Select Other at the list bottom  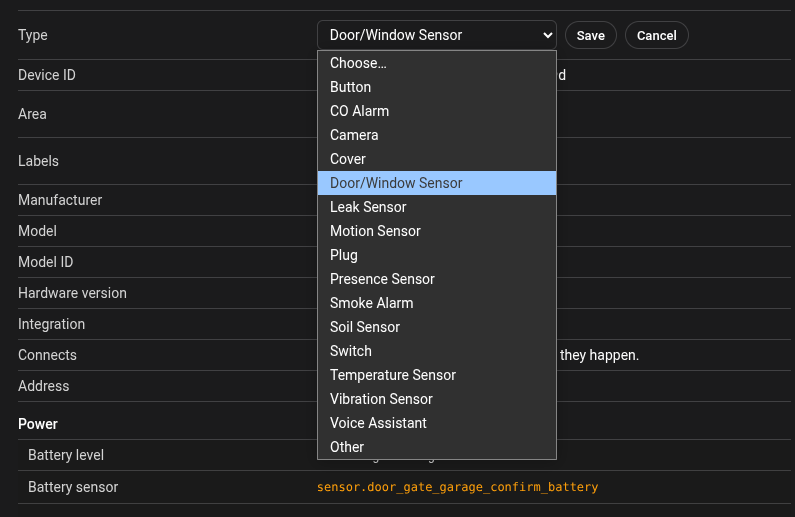(x=437, y=447)
